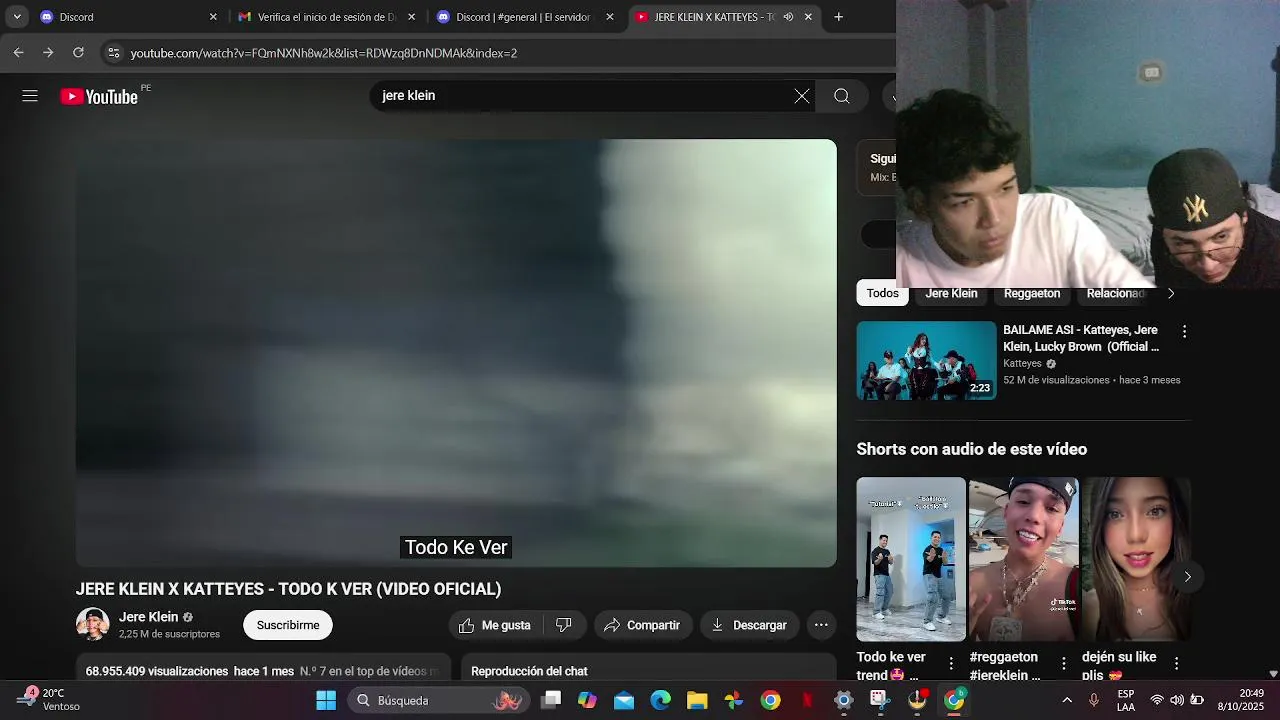Like the video with Me gusta
The image size is (1280, 720).
pos(495,625)
